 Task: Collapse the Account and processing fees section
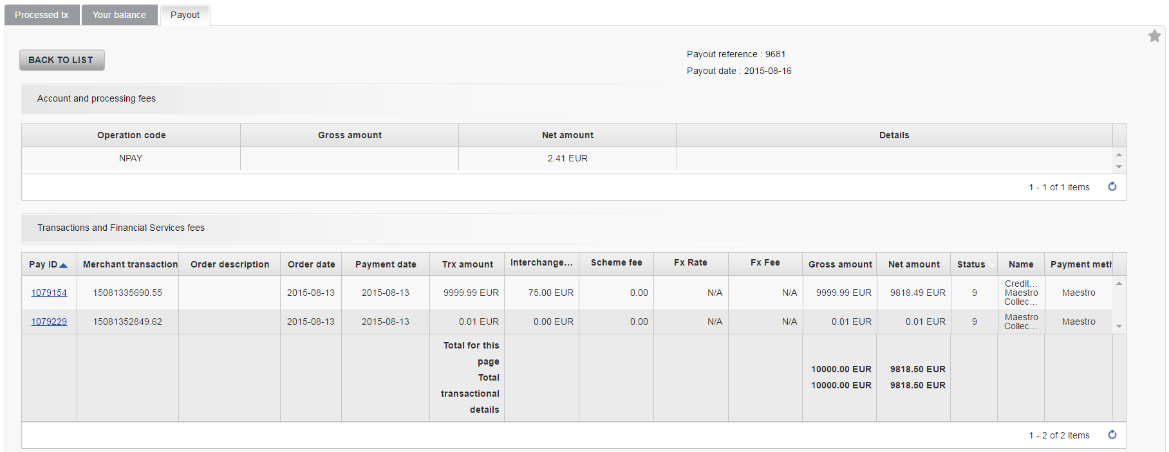pyautogui.click(x=96, y=99)
